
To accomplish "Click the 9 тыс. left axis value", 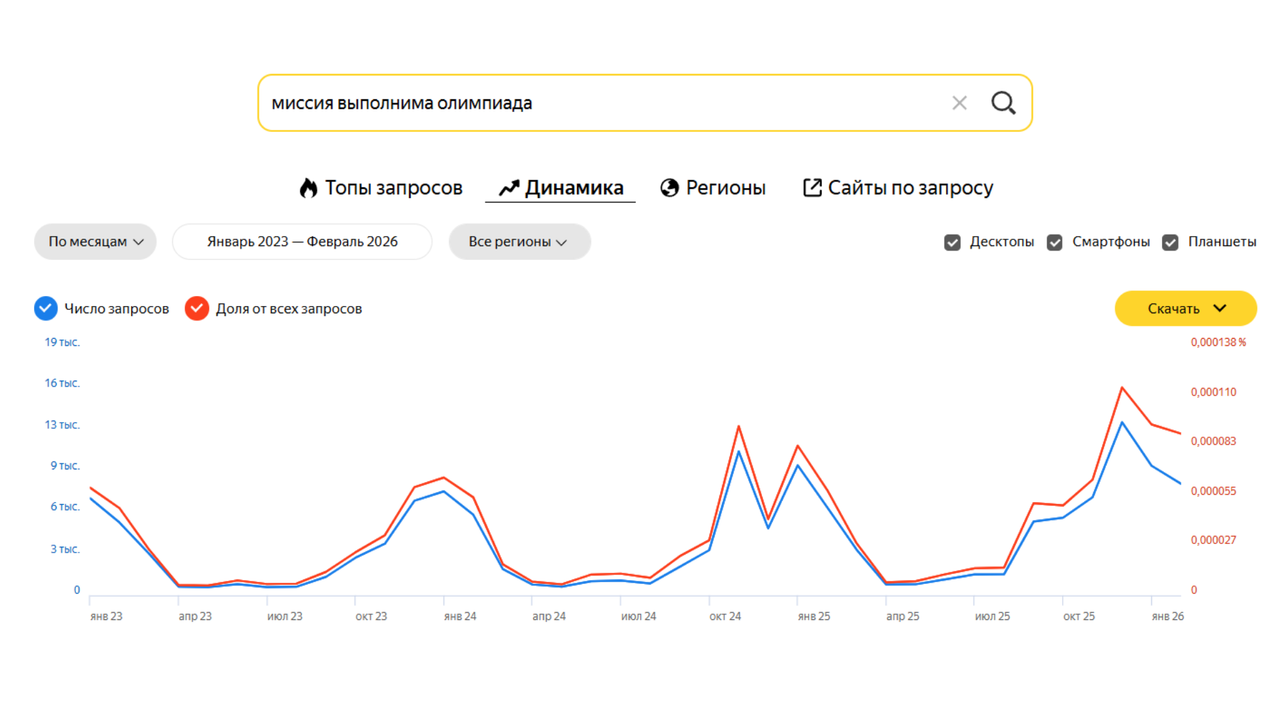I will click(x=65, y=466).
